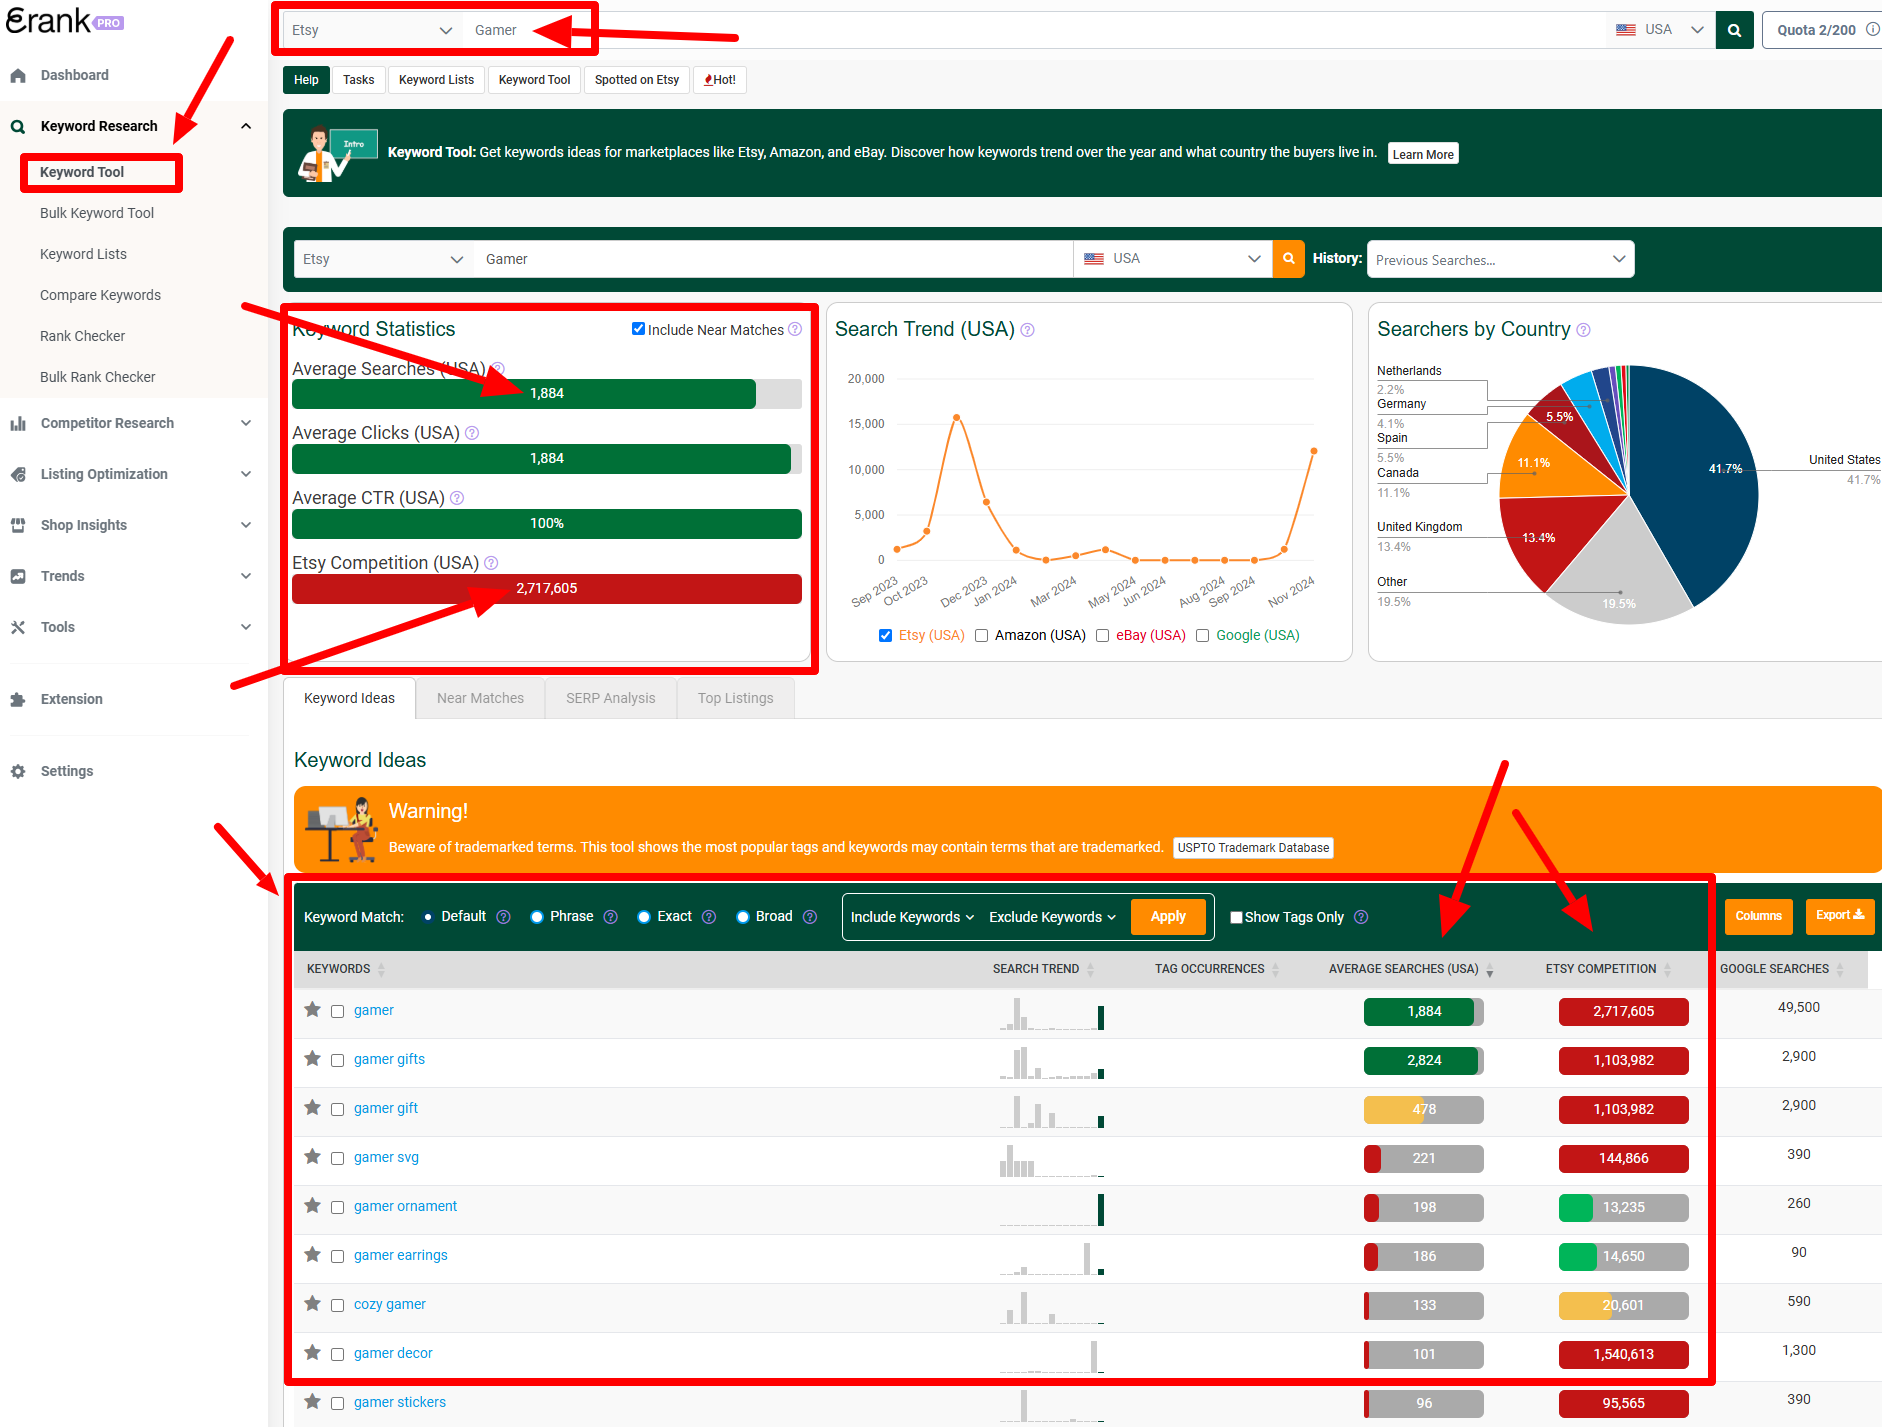
Task: Click the Settings gear icon
Action: [x=18, y=772]
